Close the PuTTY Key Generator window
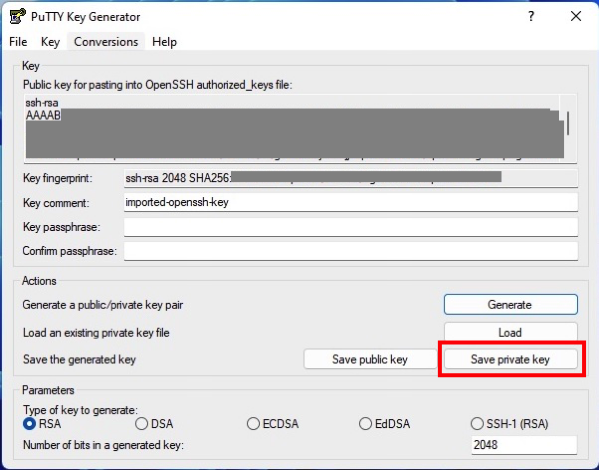 coord(576,16)
